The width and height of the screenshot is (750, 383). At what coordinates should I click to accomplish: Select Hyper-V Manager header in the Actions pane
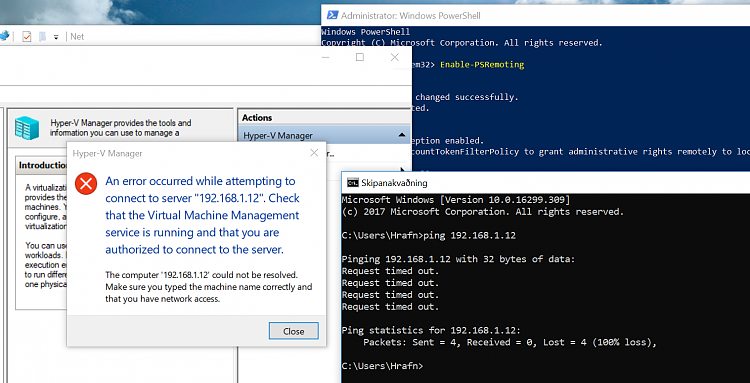pyautogui.click(x=324, y=135)
